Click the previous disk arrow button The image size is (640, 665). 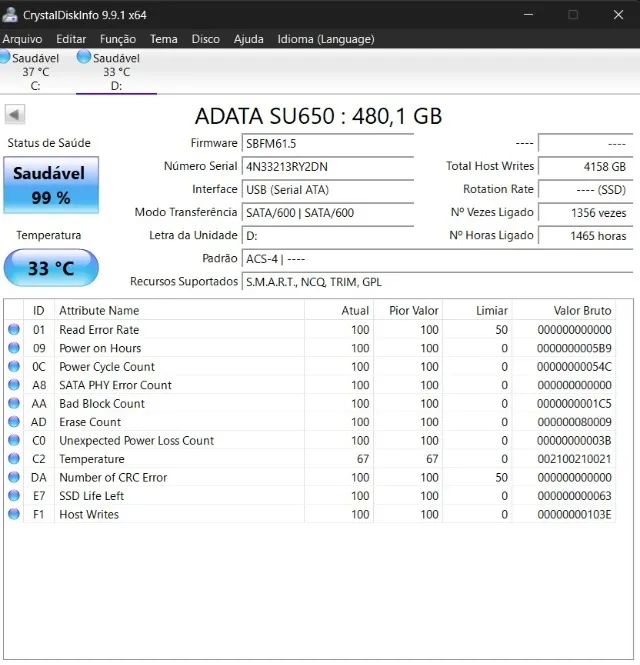click(15, 115)
